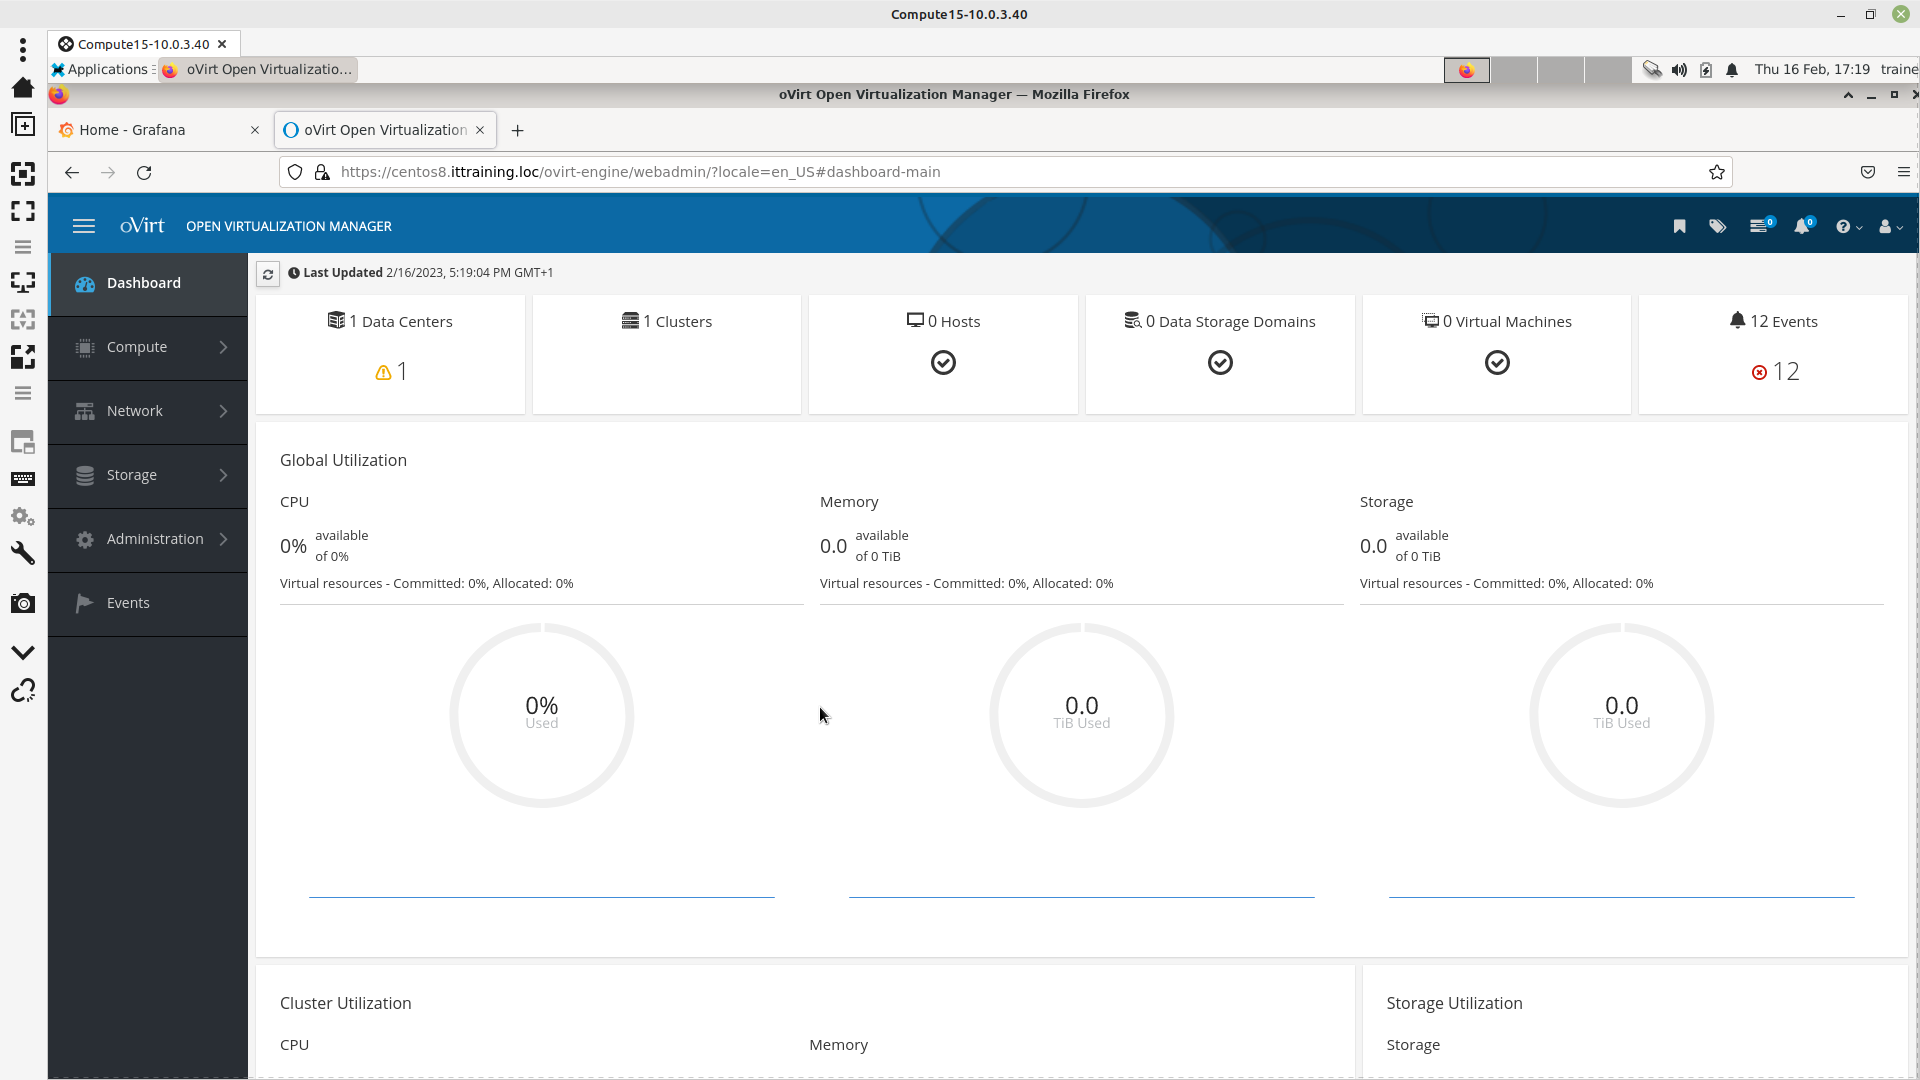Open the tags icon in oVirt header
1920x1080 pixels.
(x=1717, y=227)
